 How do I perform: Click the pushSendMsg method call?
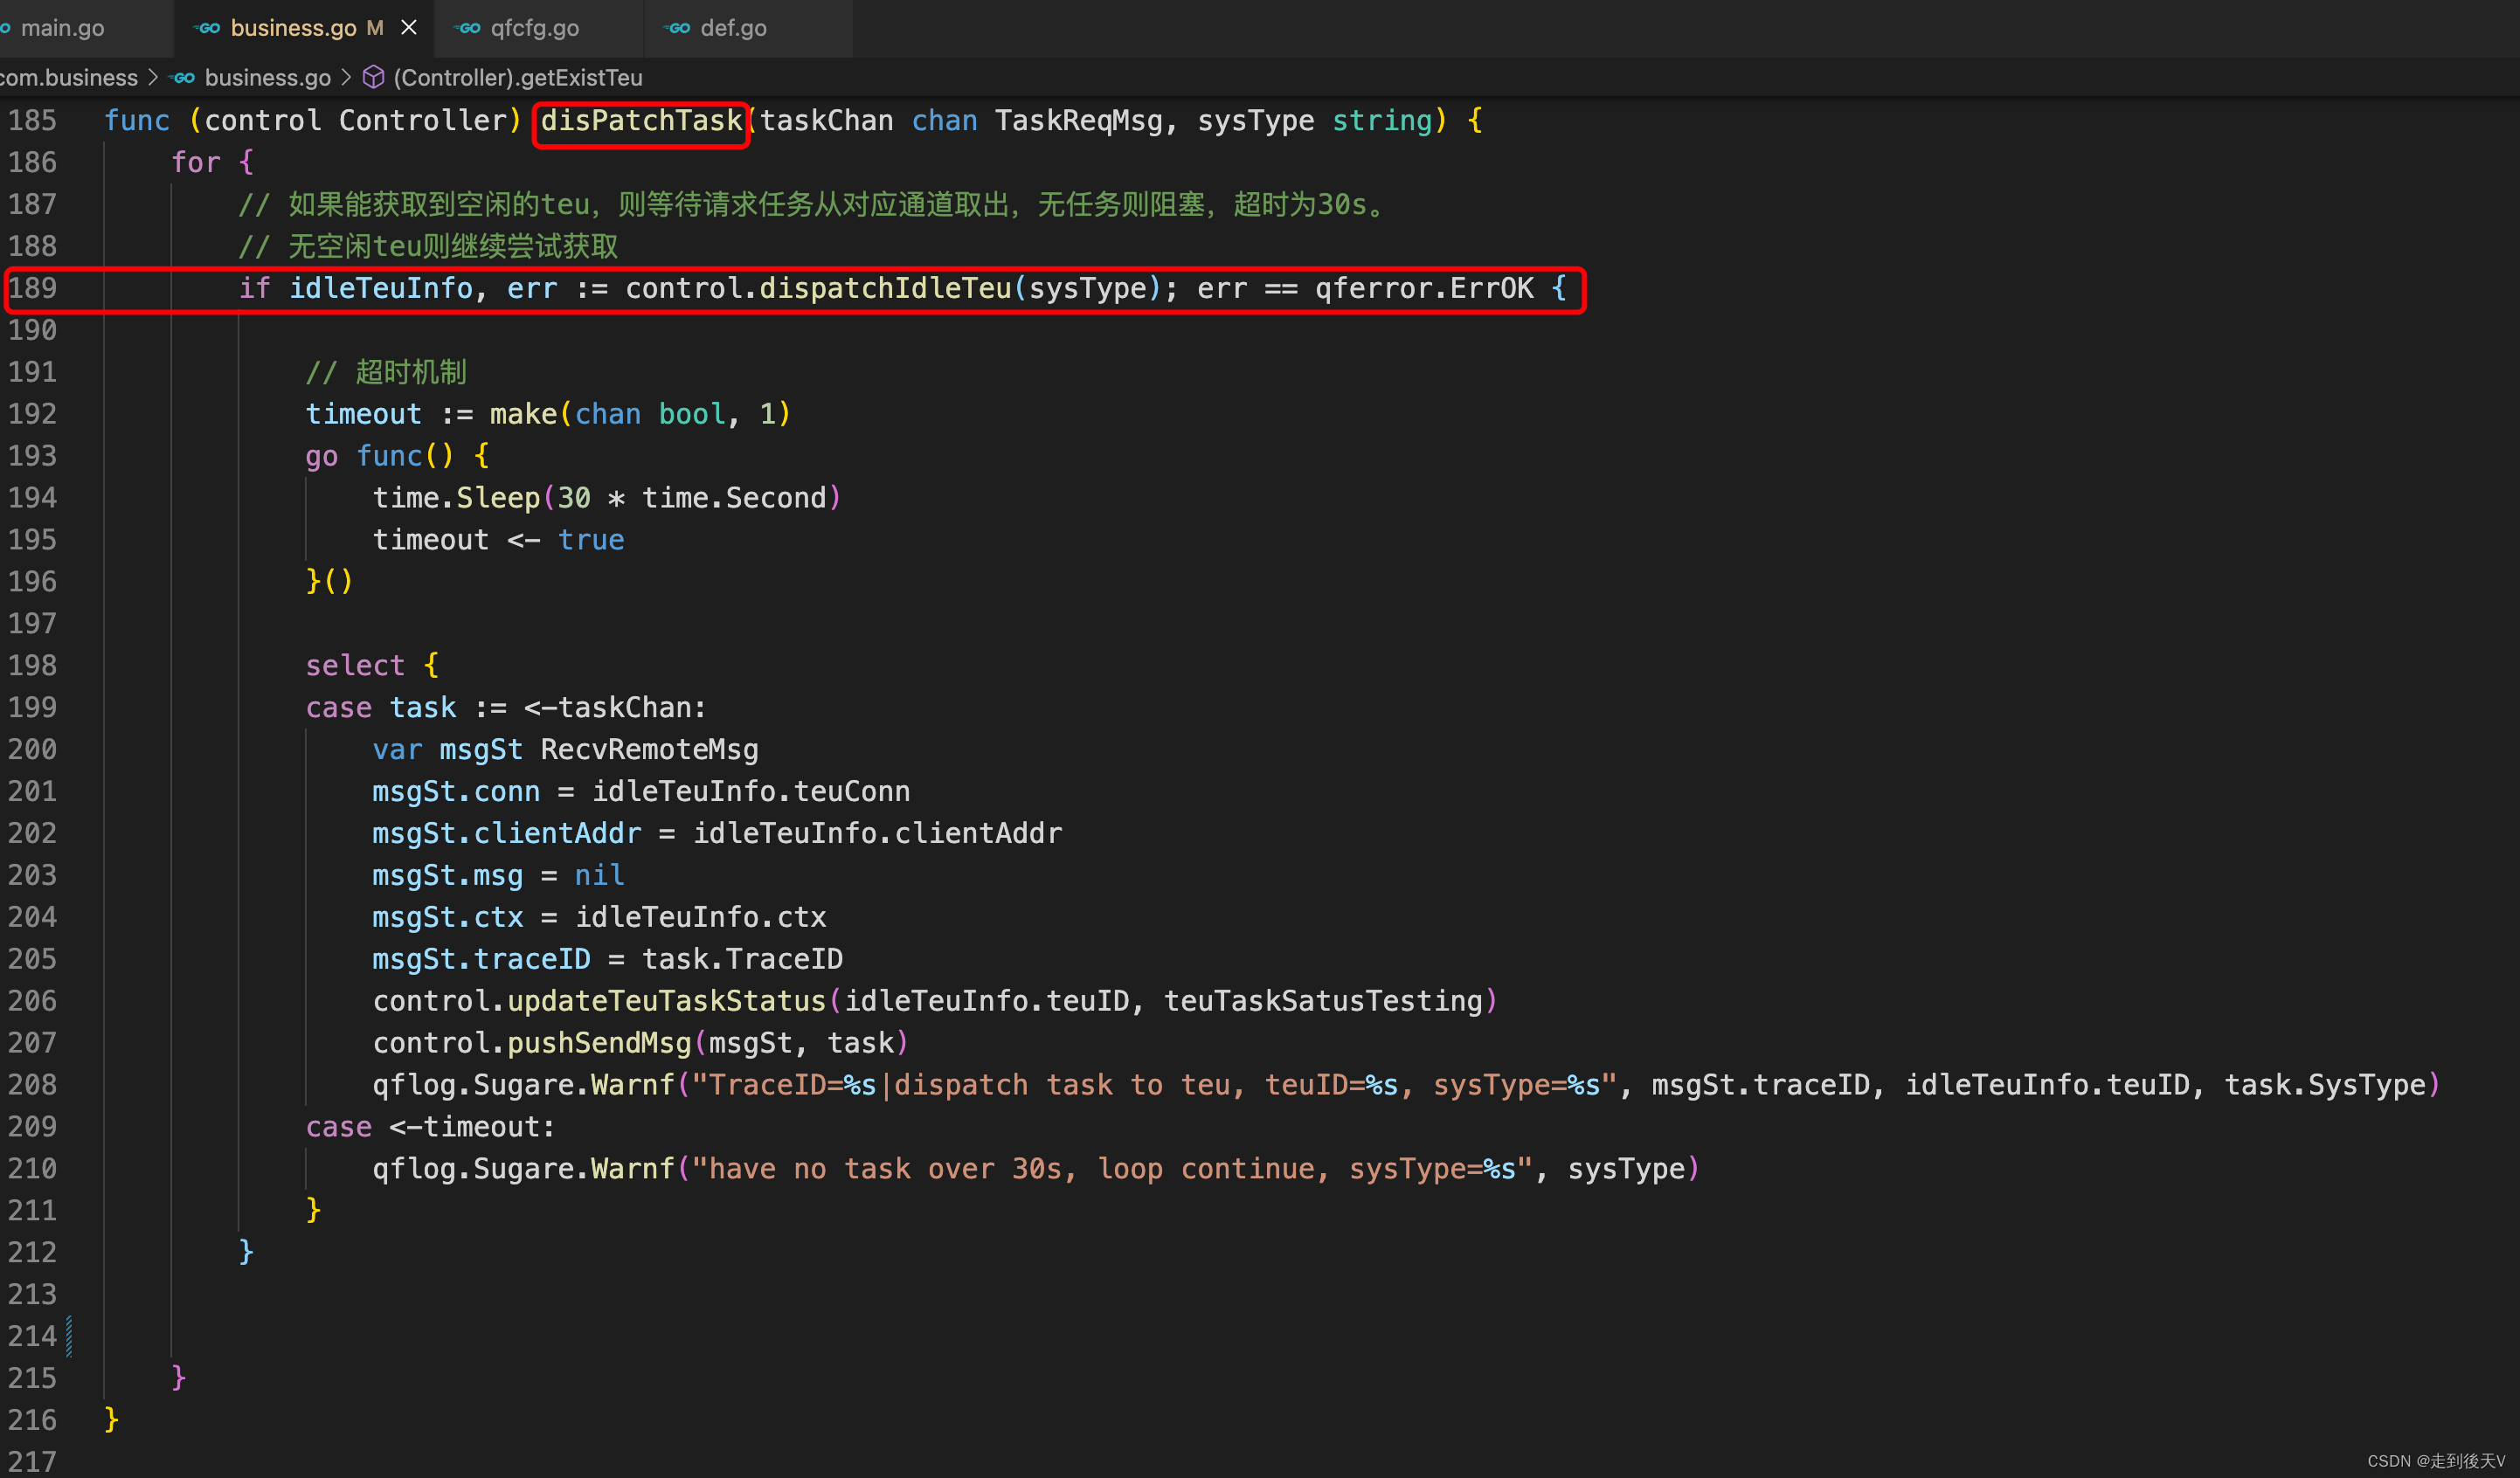(599, 1043)
